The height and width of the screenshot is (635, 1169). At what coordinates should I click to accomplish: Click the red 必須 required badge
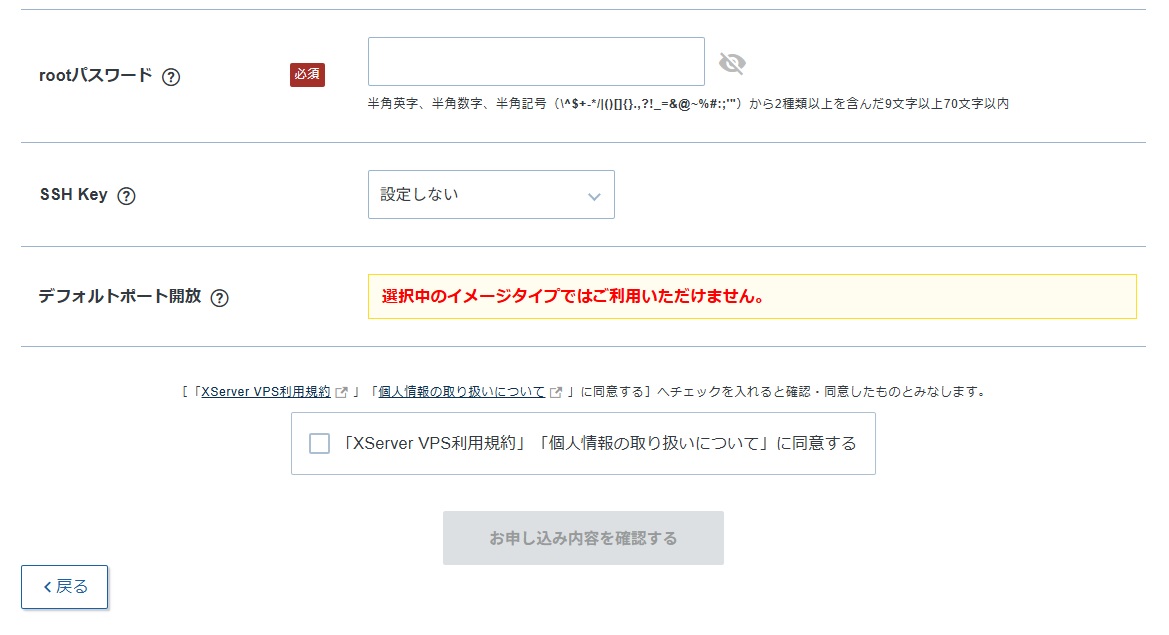(306, 74)
